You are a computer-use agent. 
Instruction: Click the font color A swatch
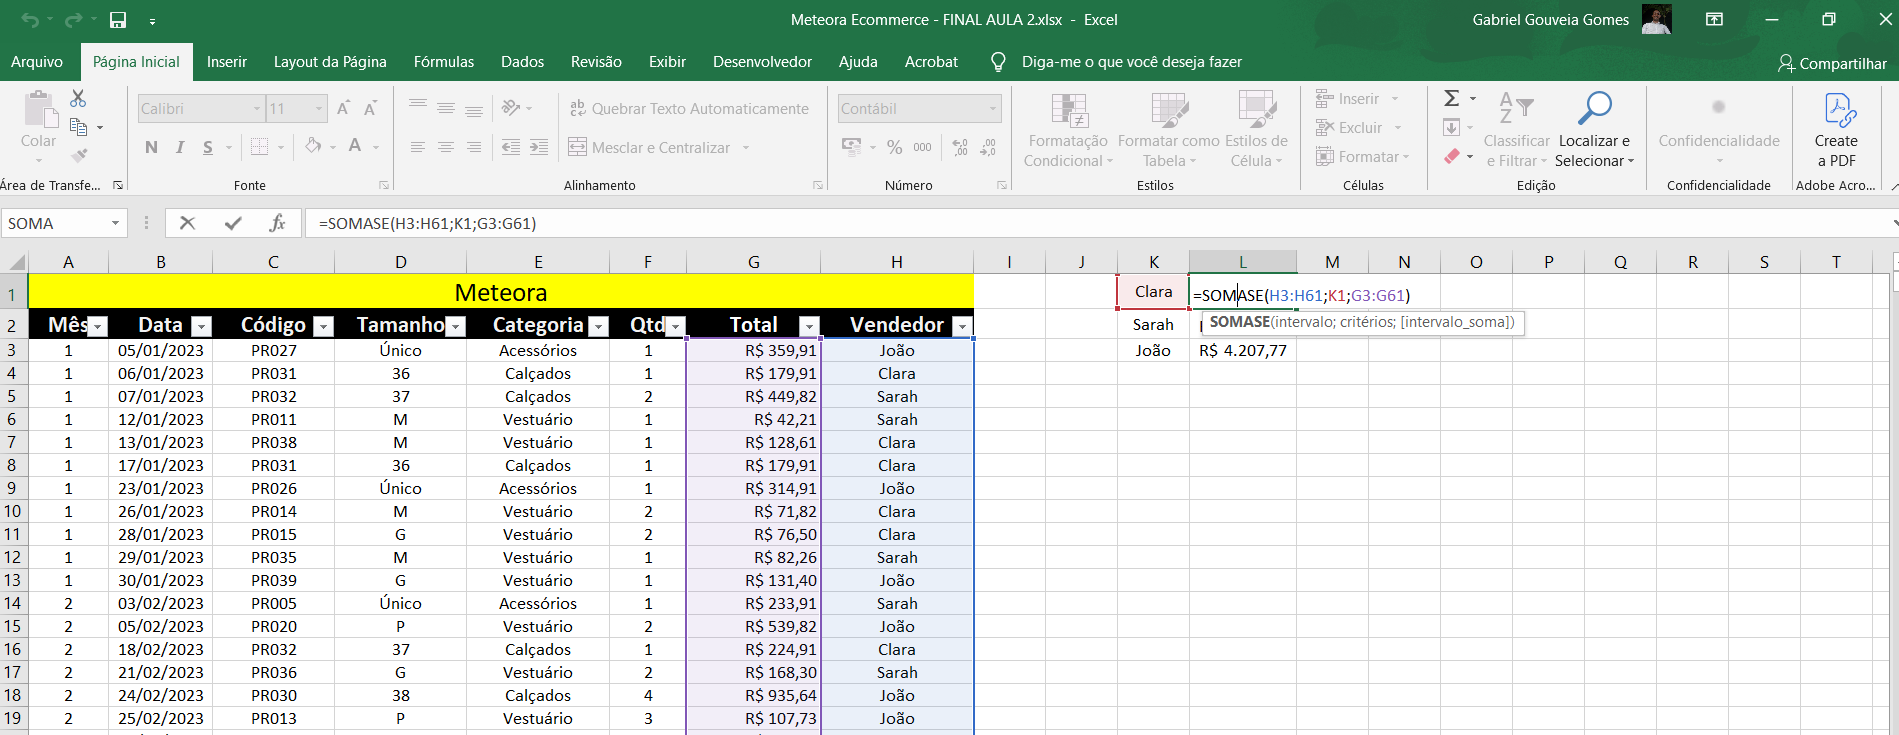click(x=355, y=147)
